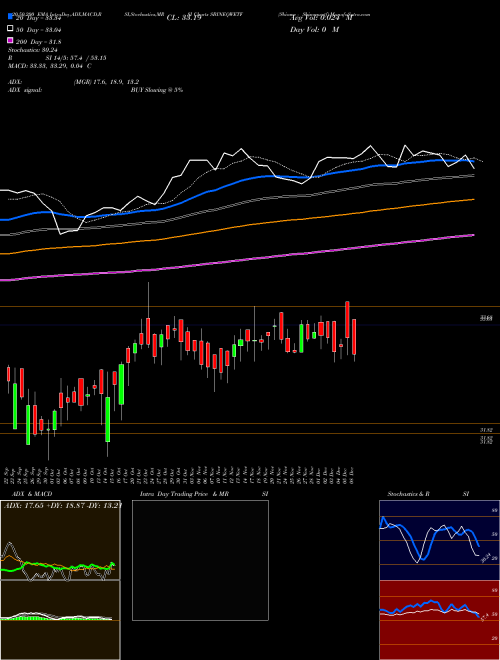
Task: Click the 'Stochastics: 39.24' reading
Action: (32, 50)
